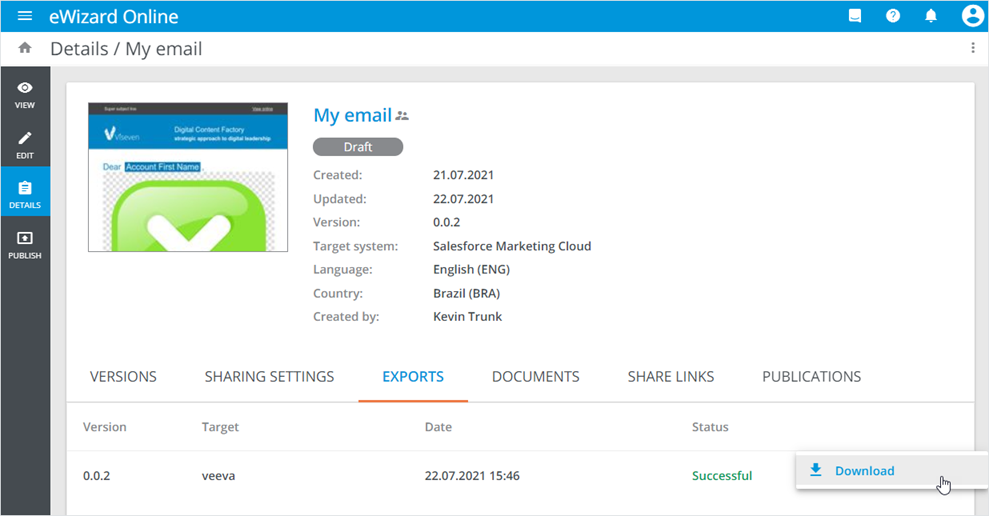Viewport: 989px width, 516px height.
Task: Open View mode in sidebar
Action: (x=25, y=94)
